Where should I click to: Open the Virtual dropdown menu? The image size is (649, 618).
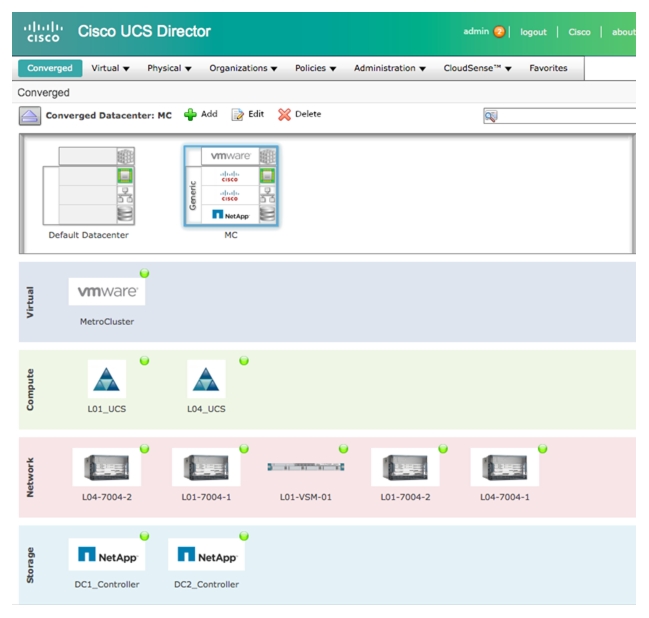click(111, 68)
